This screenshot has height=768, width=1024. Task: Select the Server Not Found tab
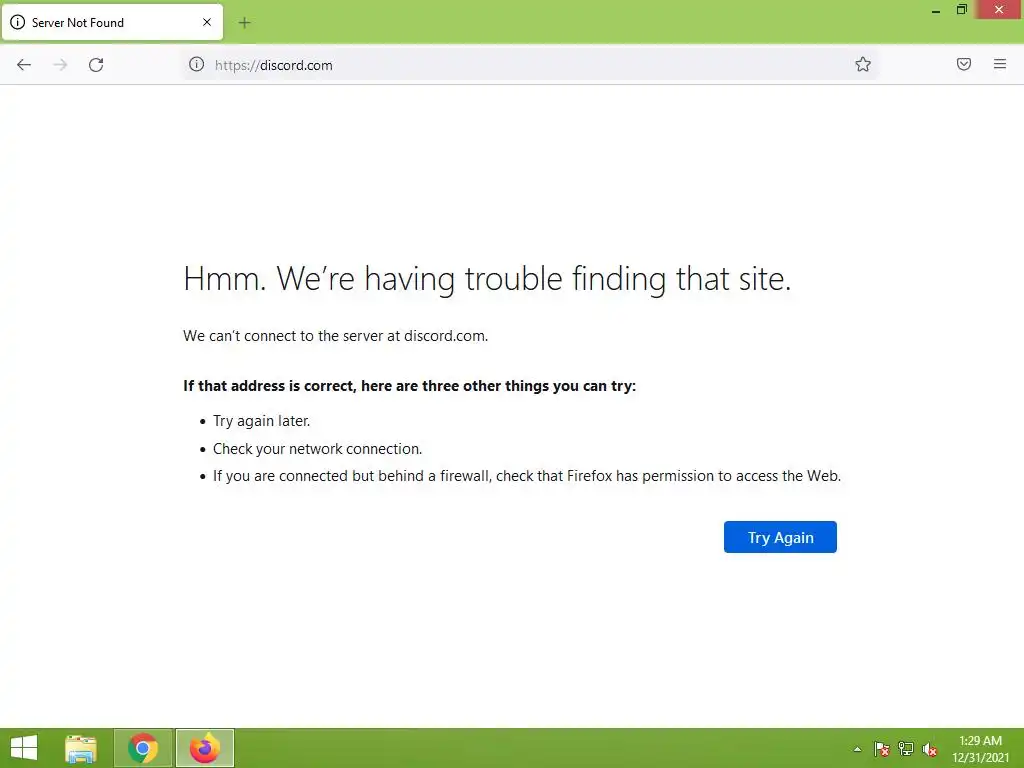(112, 22)
